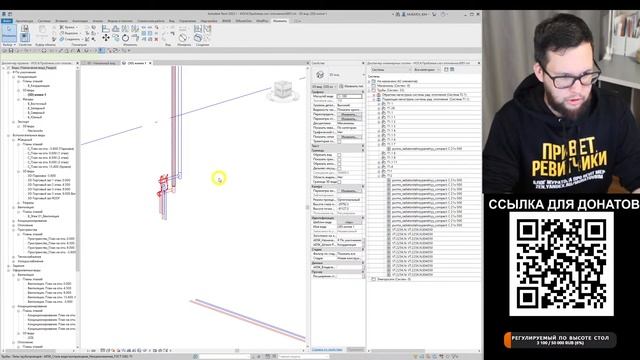640x360 pixels.
Task: Switch to the 'Вставить' ribbon tab
Action: point(62,21)
